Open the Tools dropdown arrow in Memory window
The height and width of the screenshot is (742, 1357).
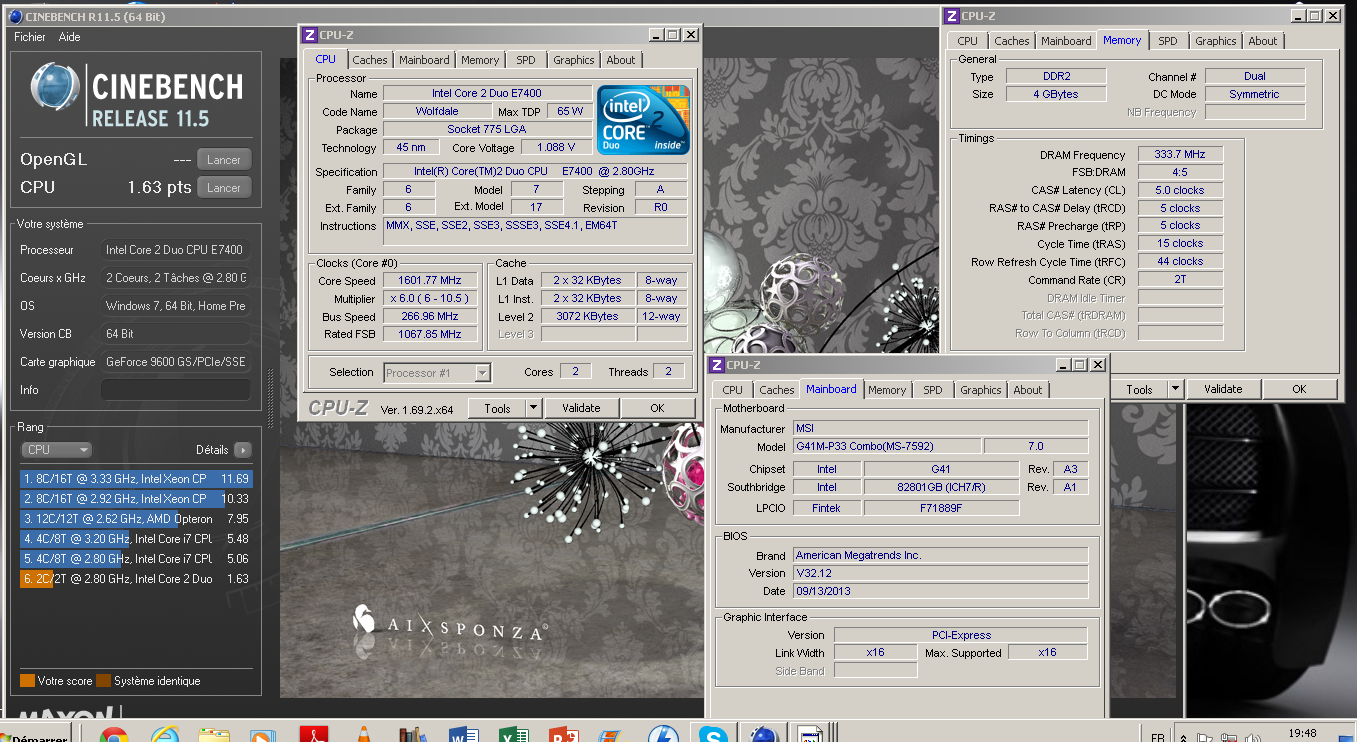click(x=1175, y=389)
